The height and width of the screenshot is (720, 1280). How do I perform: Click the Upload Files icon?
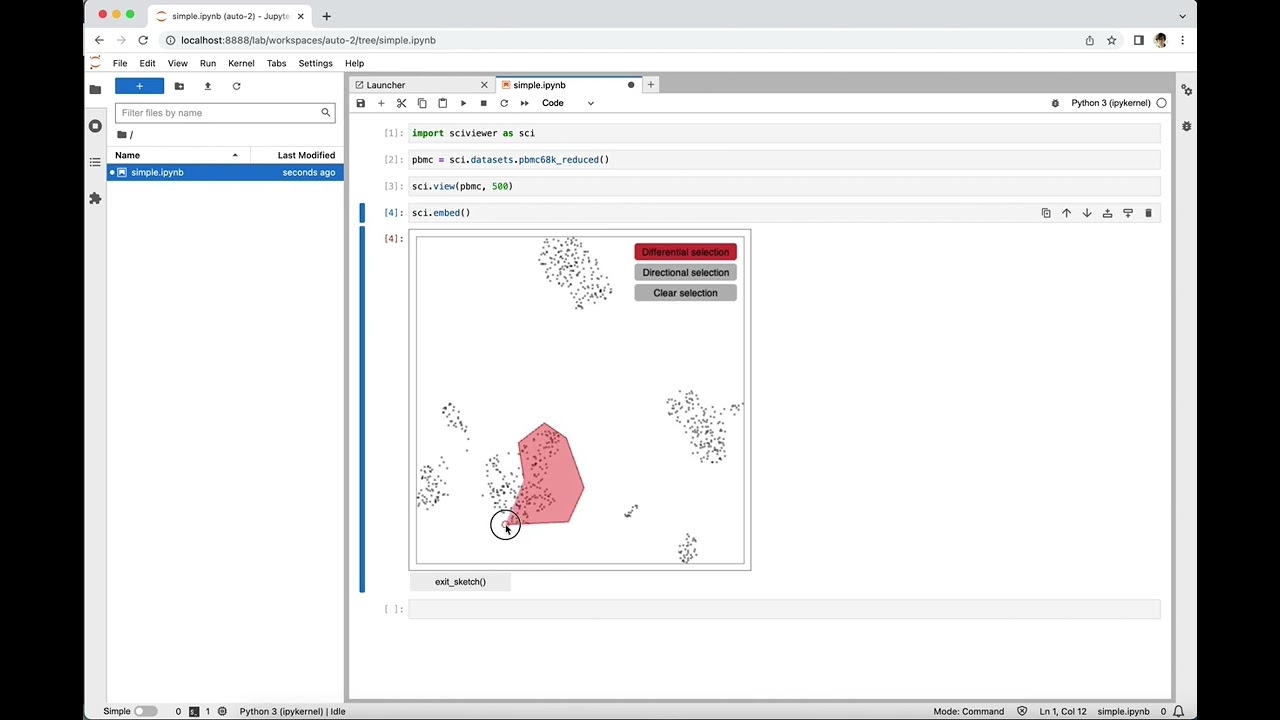[207, 86]
